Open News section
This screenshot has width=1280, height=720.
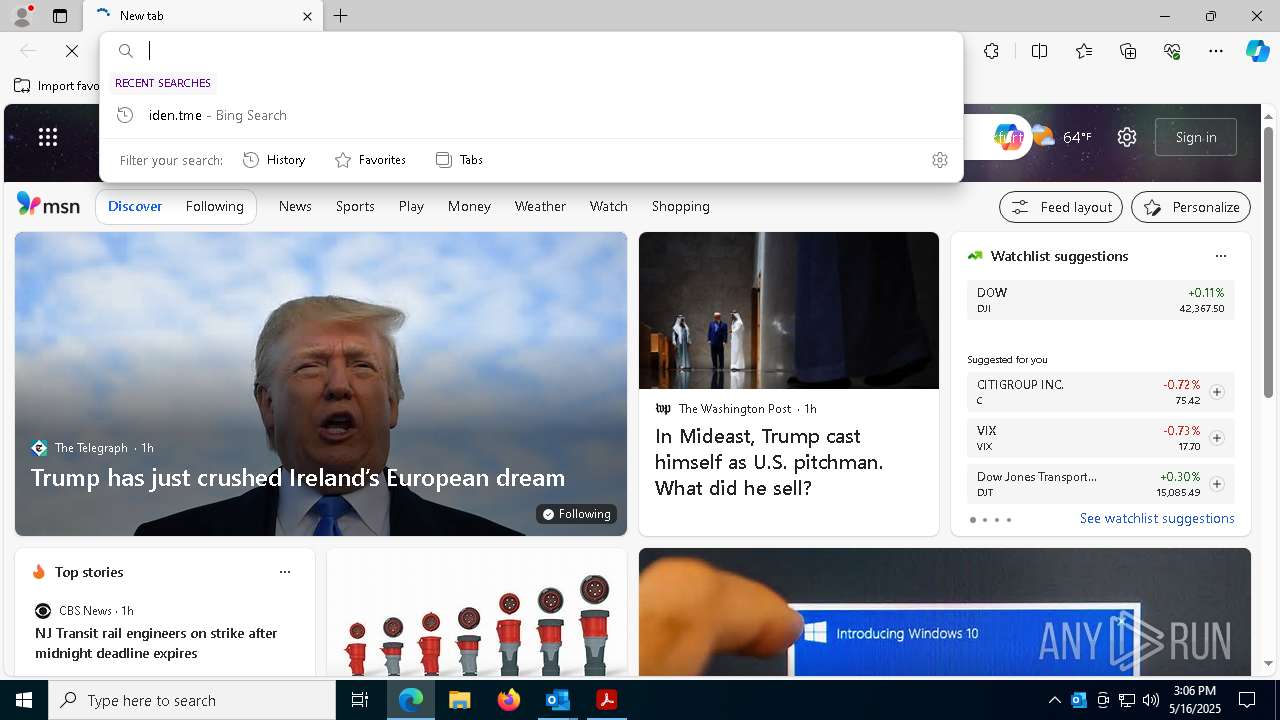click(295, 206)
